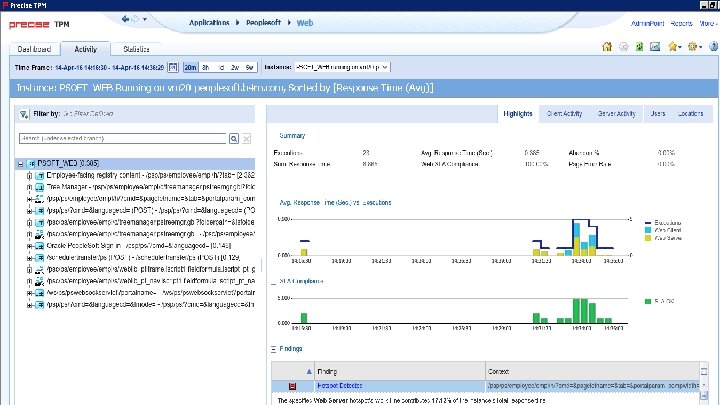Open the Locations tab
This screenshot has height=405, width=720.
coord(691,114)
